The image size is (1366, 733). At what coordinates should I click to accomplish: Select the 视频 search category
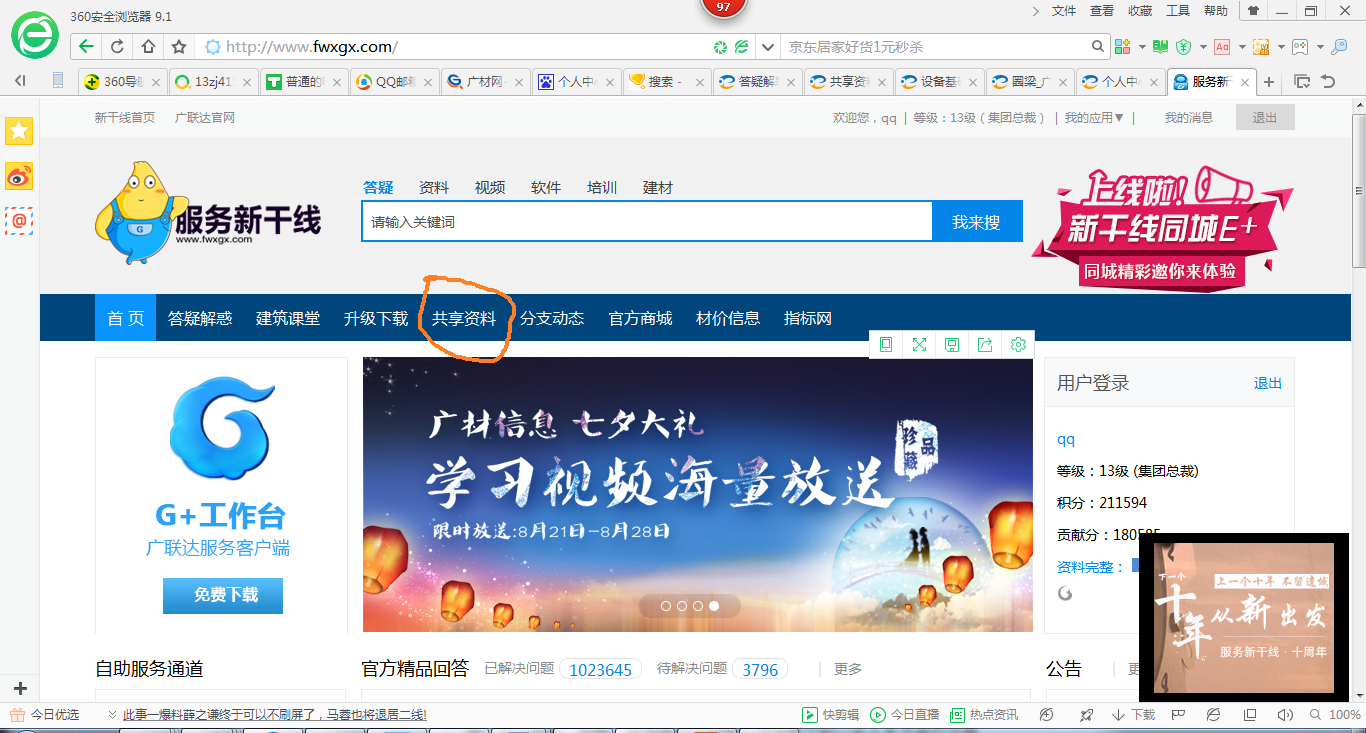click(x=490, y=187)
